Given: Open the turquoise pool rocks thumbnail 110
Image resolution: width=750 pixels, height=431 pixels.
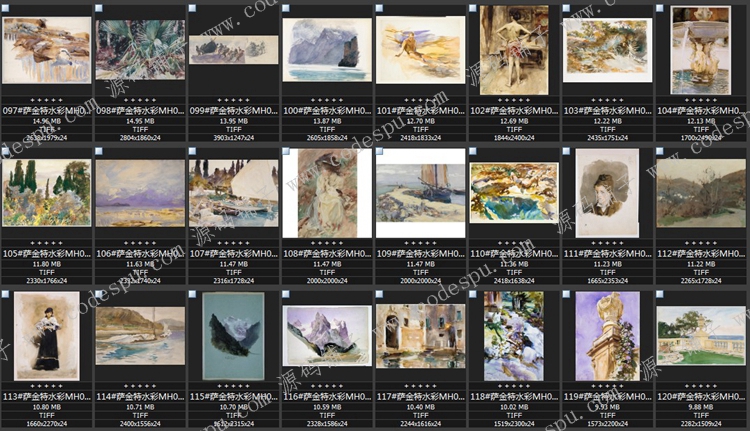Looking at the screenshot, I should click(x=514, y=193).
